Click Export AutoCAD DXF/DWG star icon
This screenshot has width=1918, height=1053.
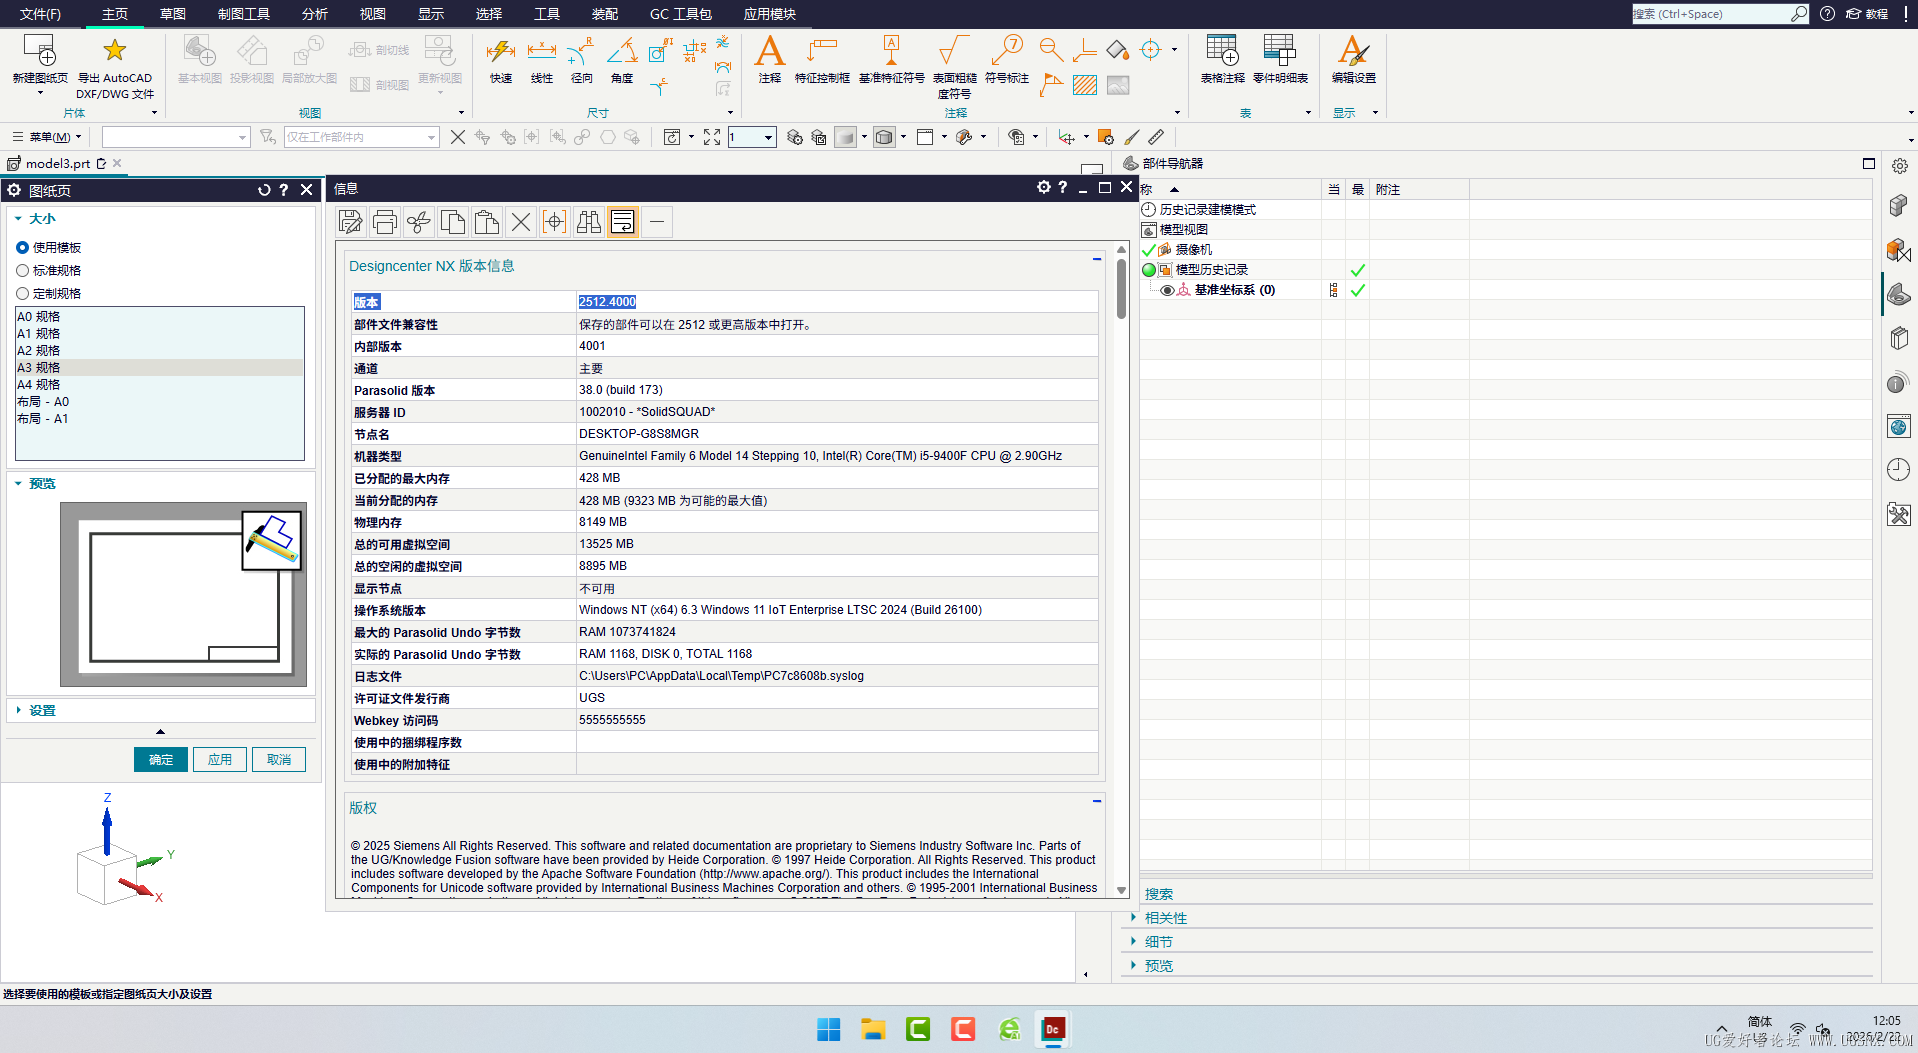pyautogui.click(x=115, y=51)
